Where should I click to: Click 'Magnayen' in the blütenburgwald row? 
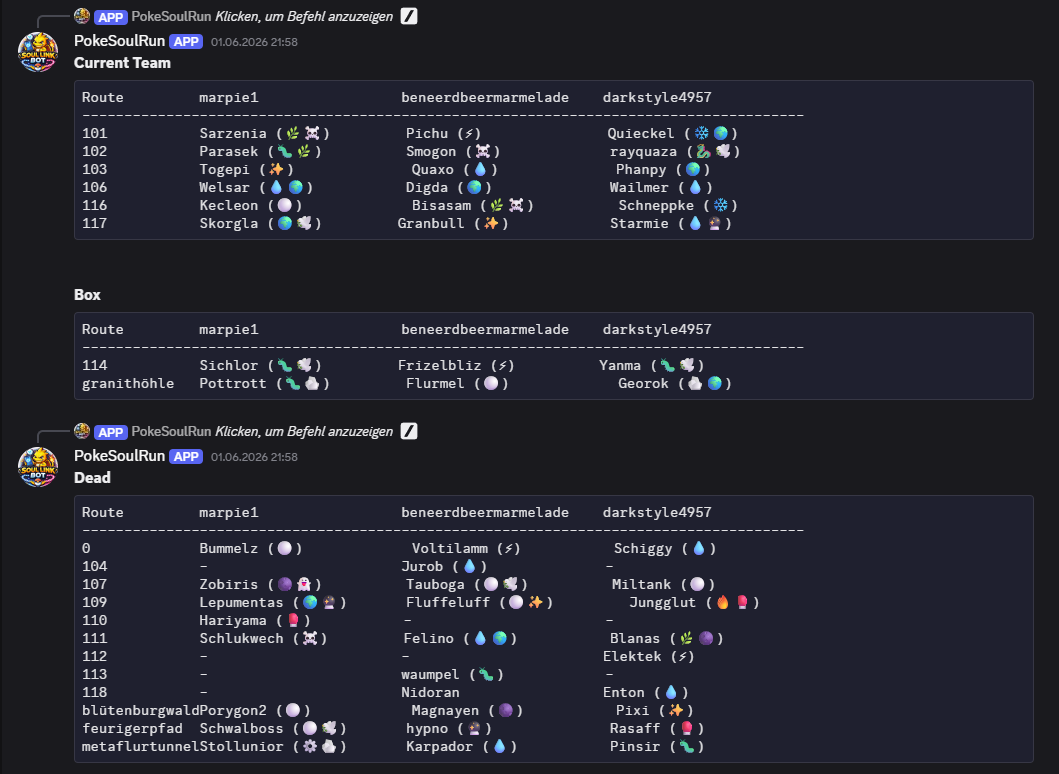pyautogui.click(x=445, y=711)
